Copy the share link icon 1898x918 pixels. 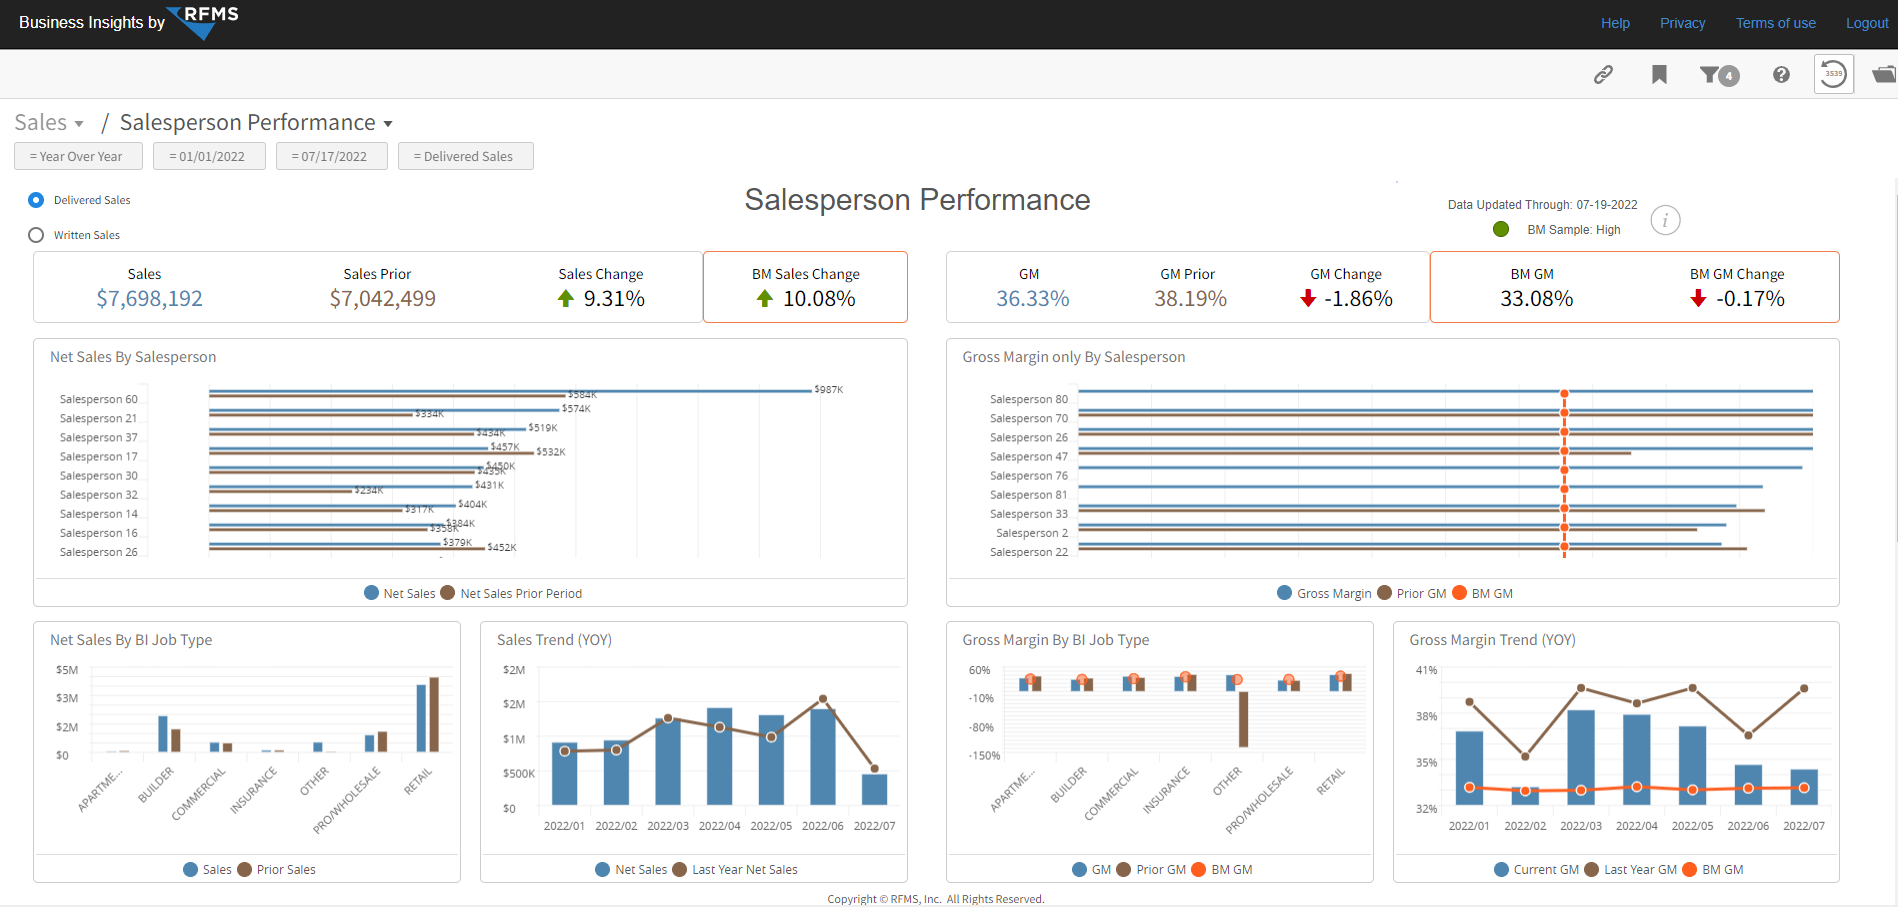(1603, 74)
